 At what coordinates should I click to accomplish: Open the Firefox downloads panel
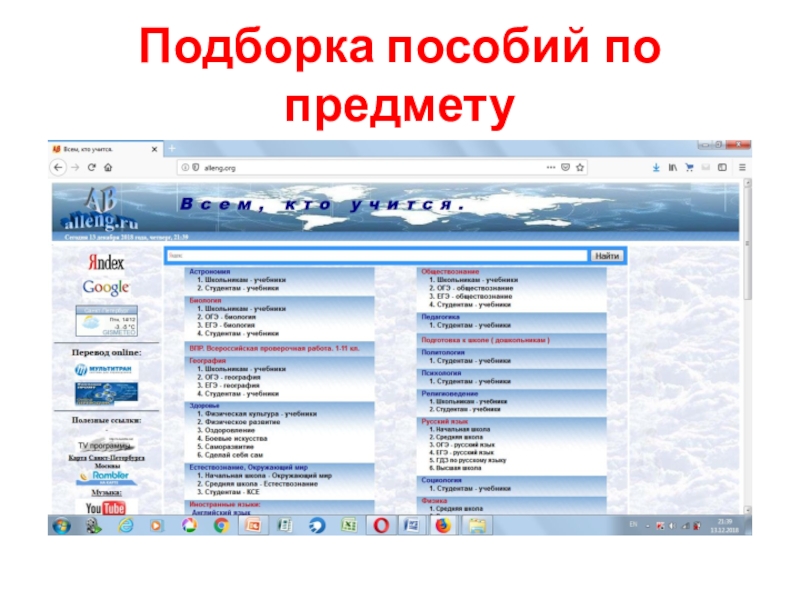[x=656, y=167]
